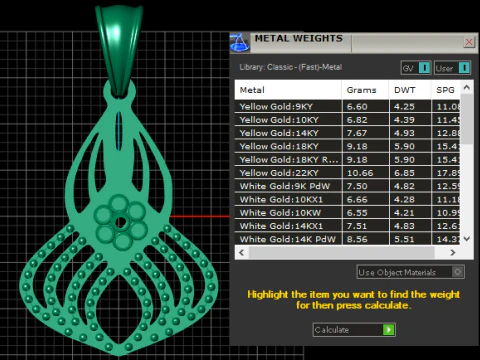Screen dimensions: 480x360
Task: Sort by the Grams column header
Action: pyautogui.click(x=365, y=90)
